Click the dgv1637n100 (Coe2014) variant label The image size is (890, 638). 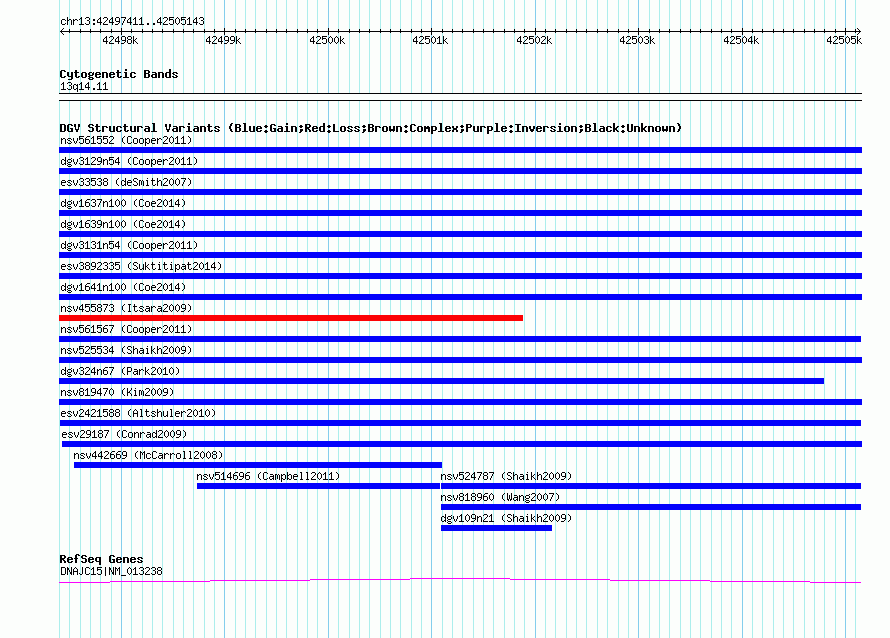122,203
